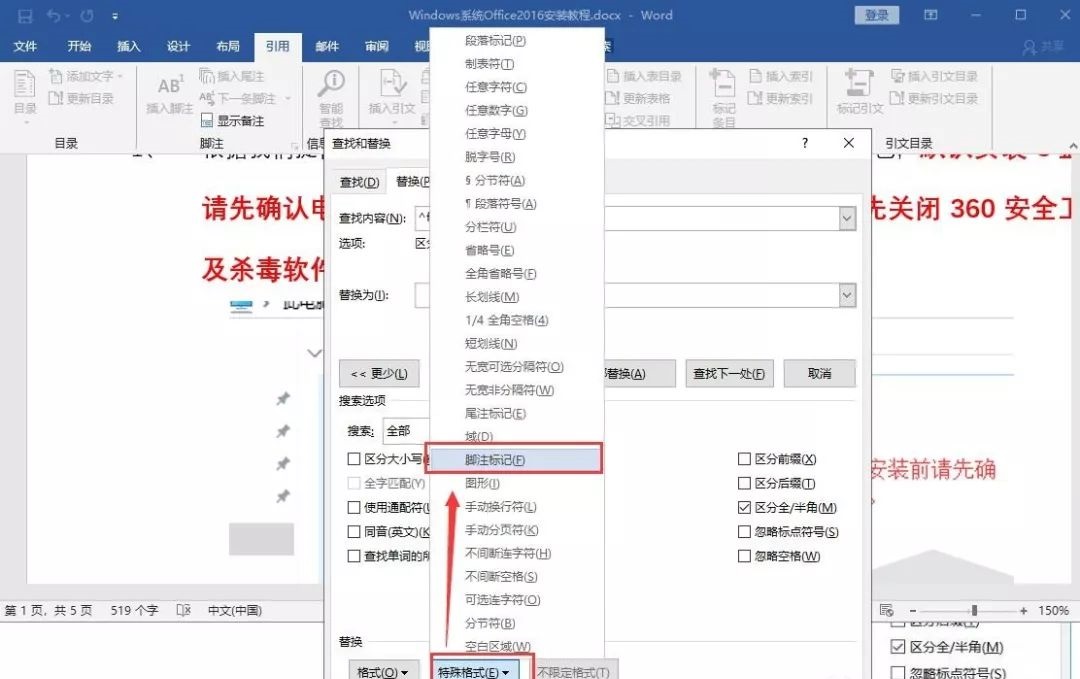Click the 插入引文目录 icon
1080x679 pixels.
pos(897,76)
